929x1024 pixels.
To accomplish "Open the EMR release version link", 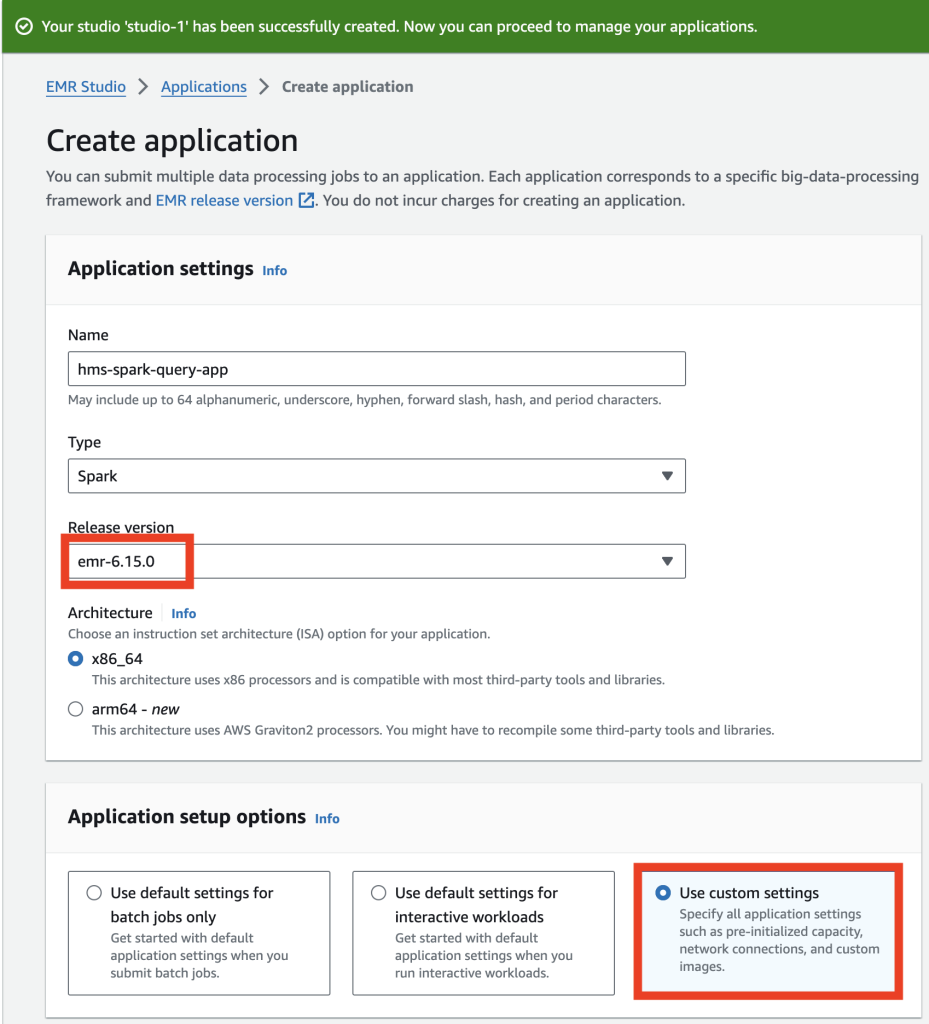I will (224, 200).
